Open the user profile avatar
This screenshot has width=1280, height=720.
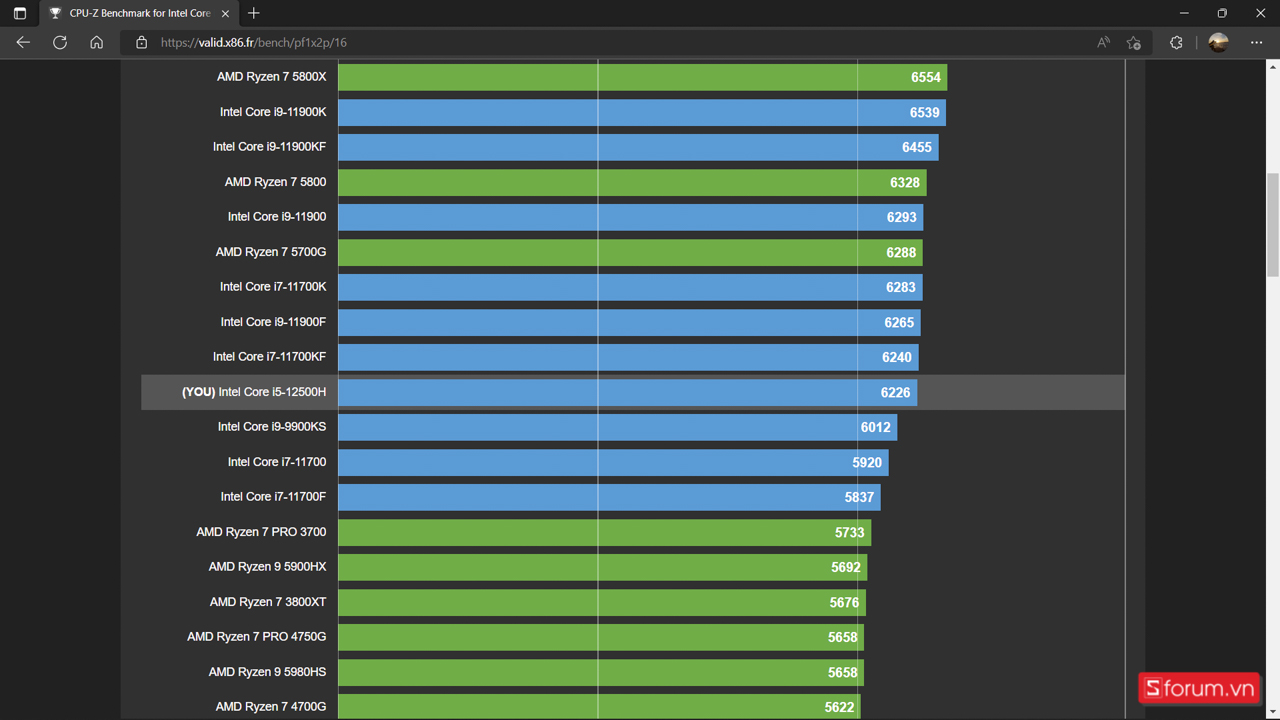tap(1217, 42)
